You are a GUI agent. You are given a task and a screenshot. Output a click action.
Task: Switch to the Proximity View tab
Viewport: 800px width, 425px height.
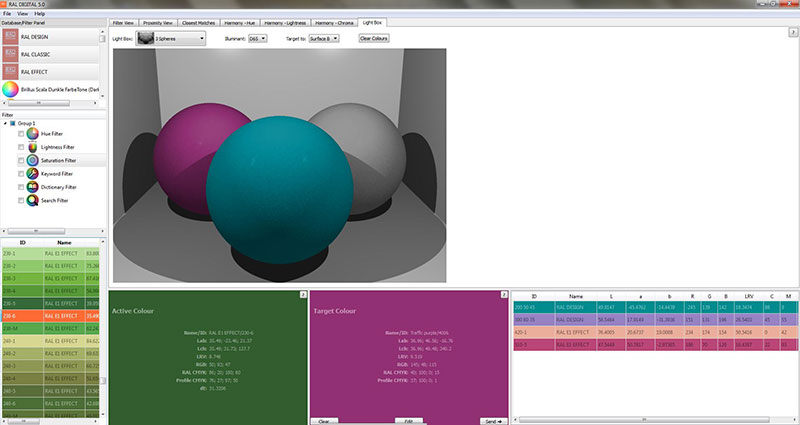tap(158, 23)
